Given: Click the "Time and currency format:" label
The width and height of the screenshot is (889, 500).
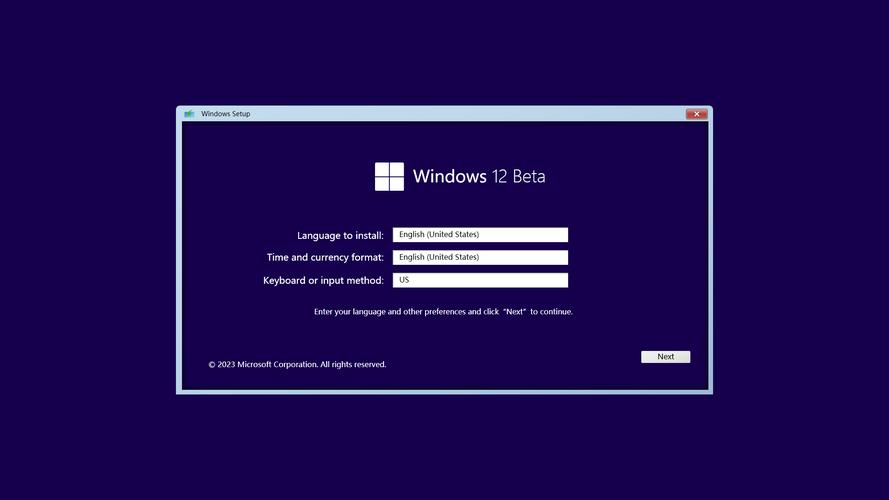Looking at the screenshot, I should click(325, 257).
